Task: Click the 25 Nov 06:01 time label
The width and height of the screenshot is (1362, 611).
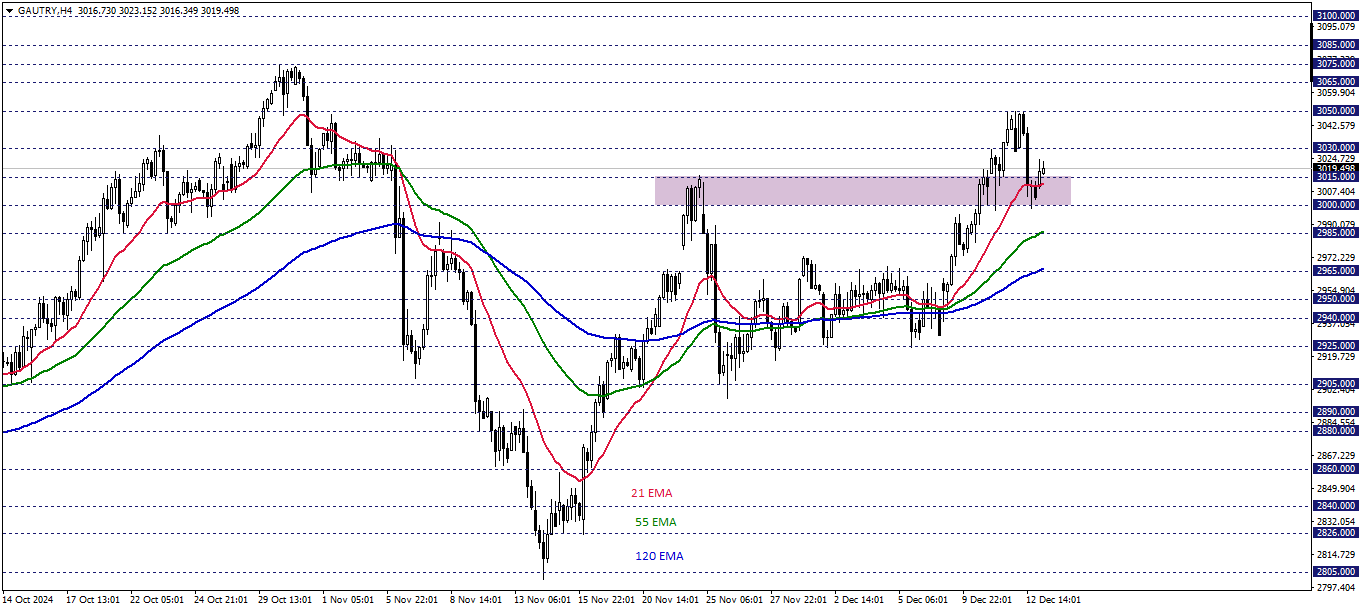Action: click(x=734, y=600)
